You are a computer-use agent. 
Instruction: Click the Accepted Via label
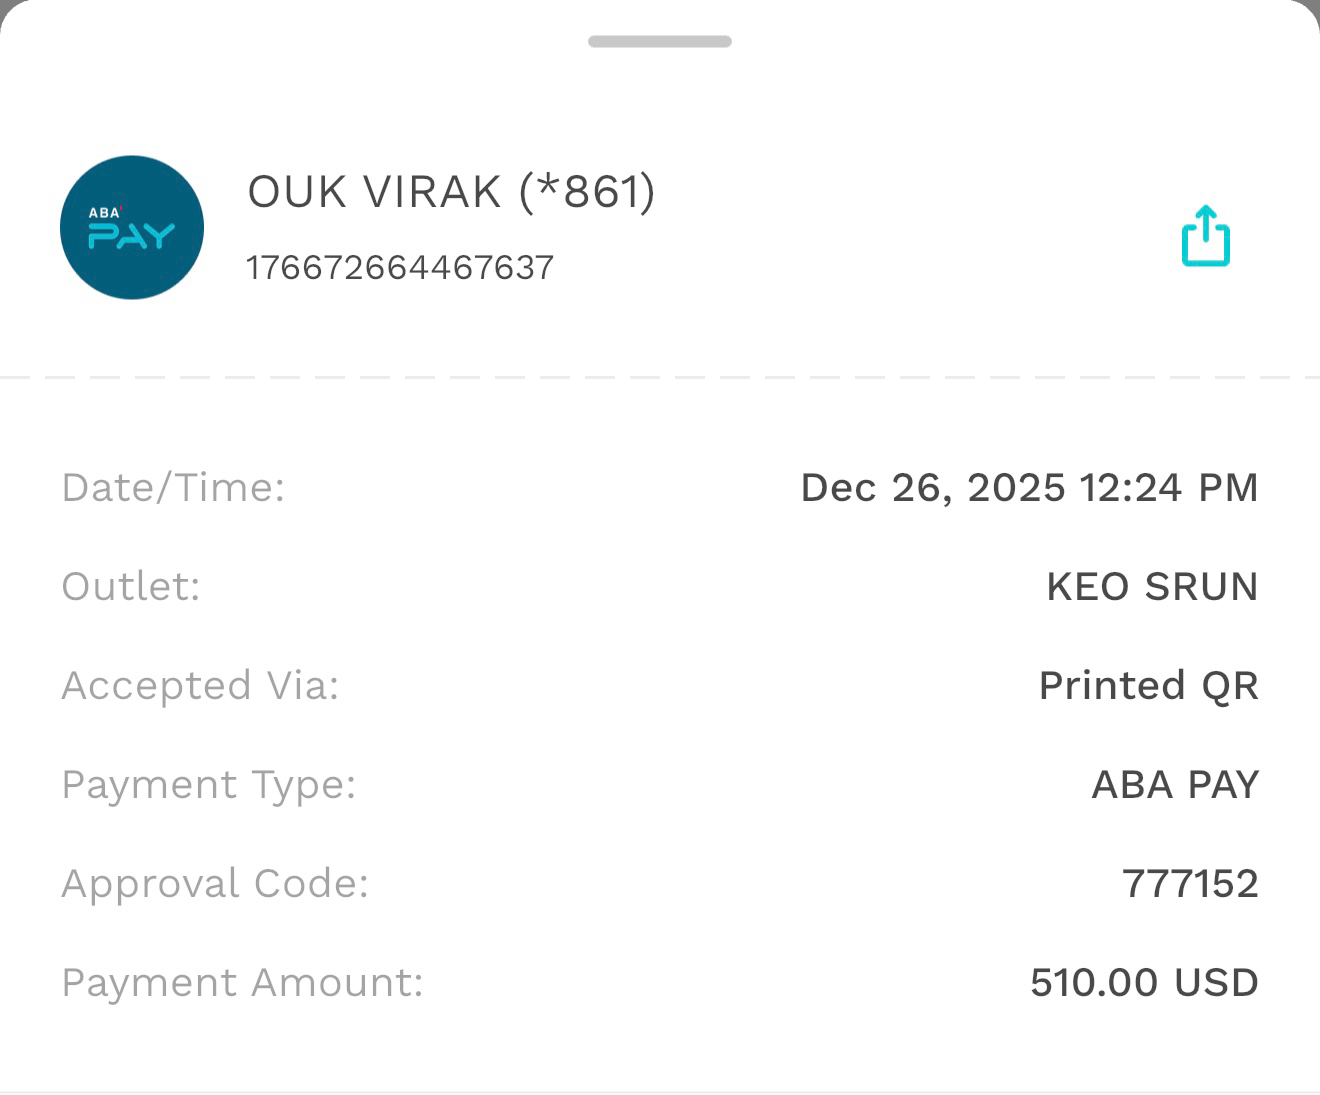coord(200,686)
